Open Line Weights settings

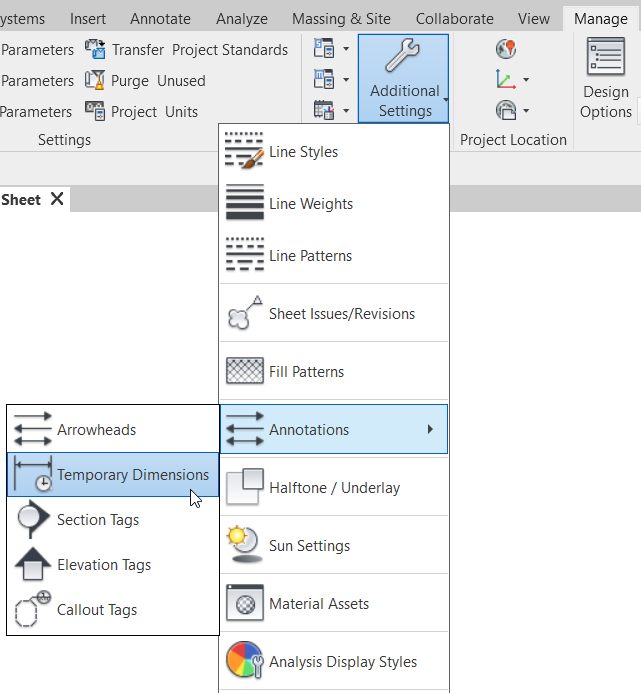(310, 204)
